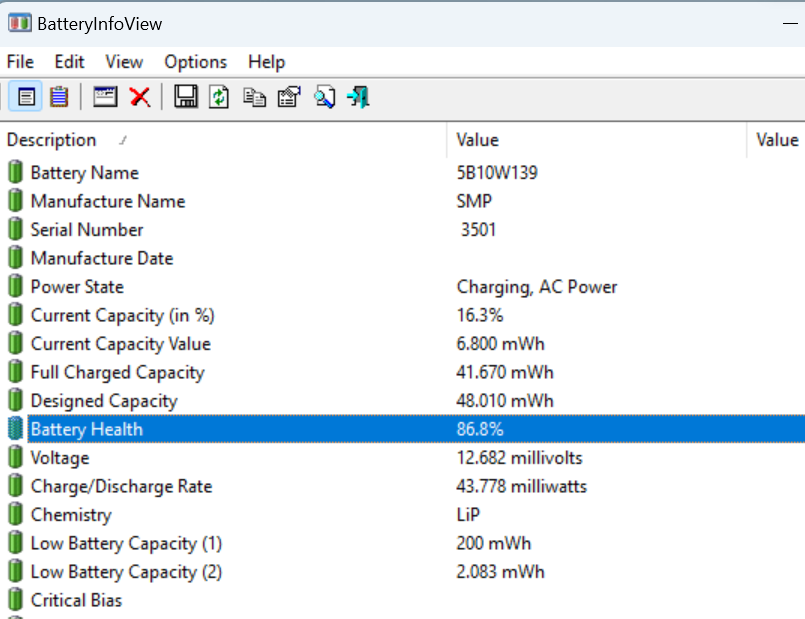
Task: Click the SMP manufacturer value
Action: (x=474, y=201)
